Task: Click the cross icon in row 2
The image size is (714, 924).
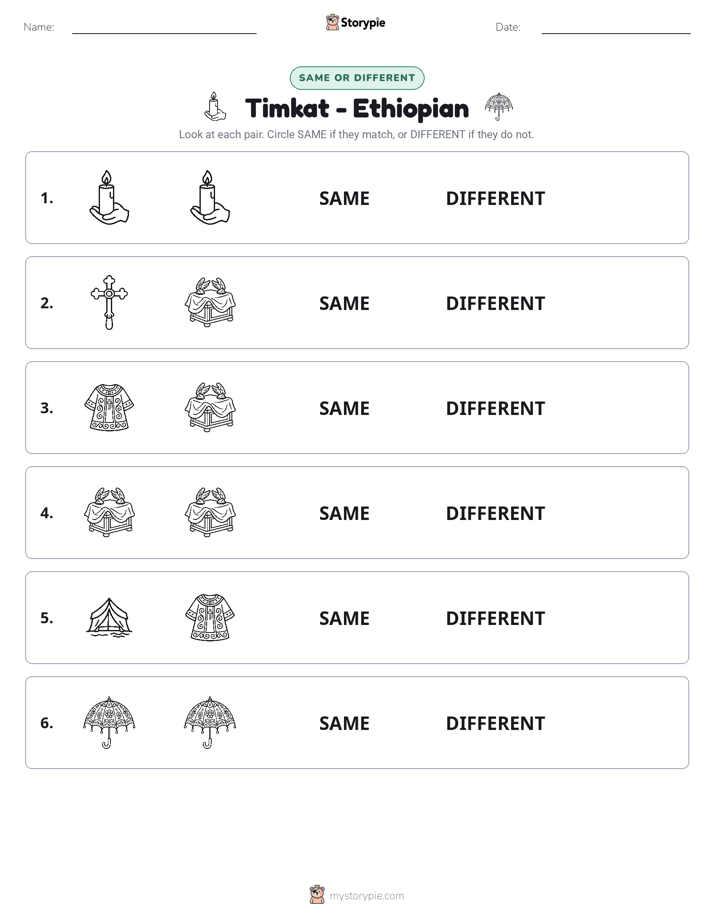Action: point(109,302)
